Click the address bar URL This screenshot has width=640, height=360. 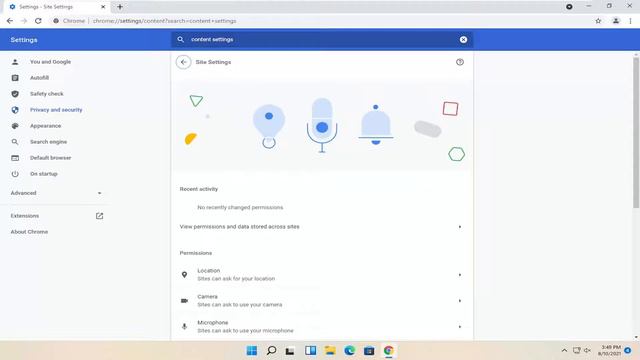point(164,21)
